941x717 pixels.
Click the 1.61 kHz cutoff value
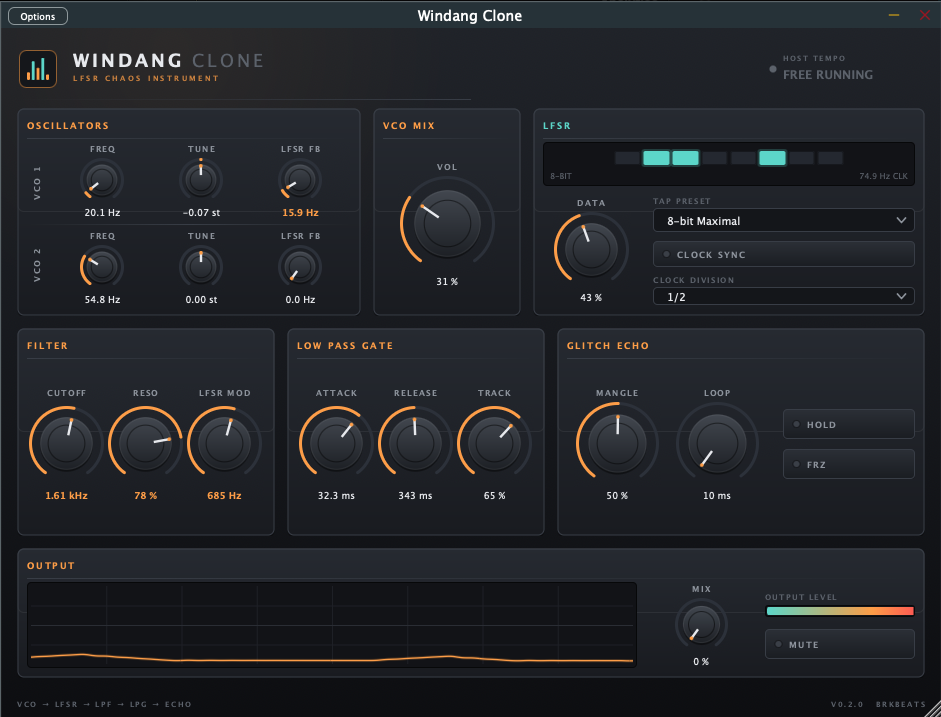click(x=66, y=496)
